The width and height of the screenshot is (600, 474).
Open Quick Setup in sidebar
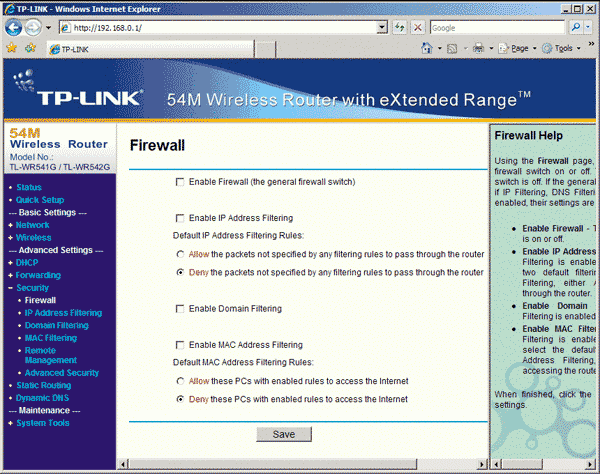[40, 200]
